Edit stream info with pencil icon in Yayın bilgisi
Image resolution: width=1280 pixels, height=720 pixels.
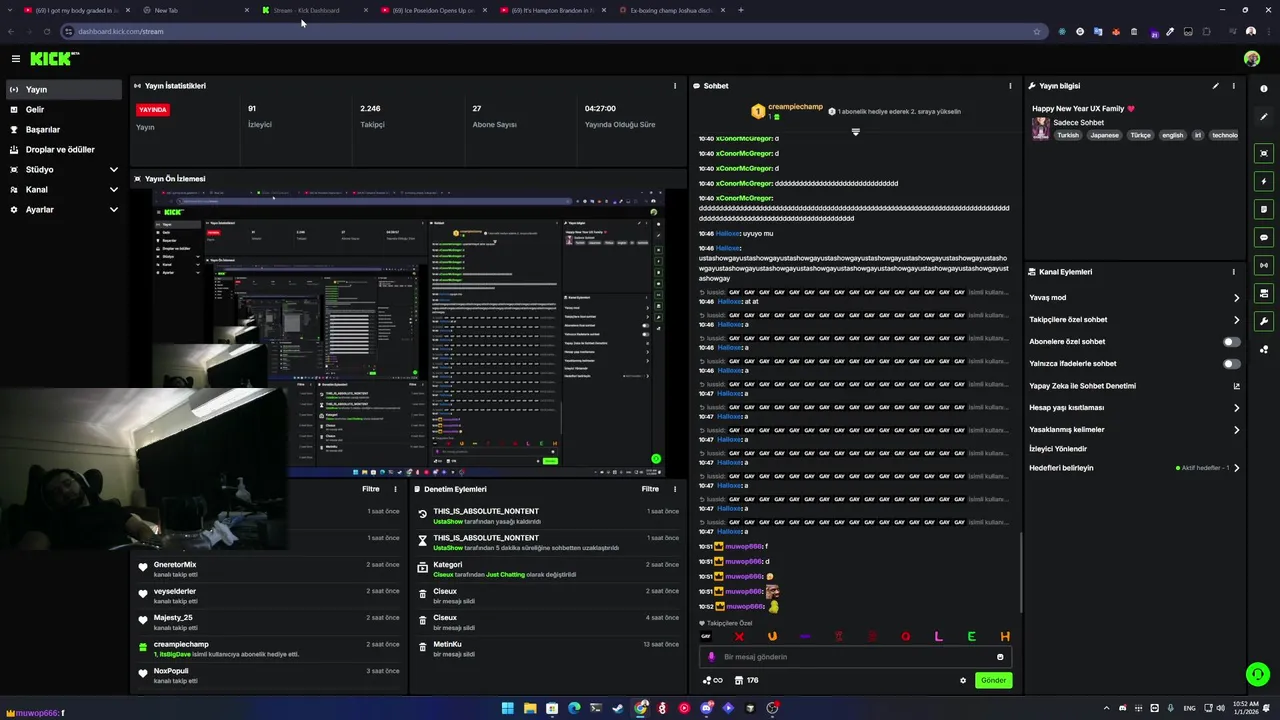pos(1216,86)
